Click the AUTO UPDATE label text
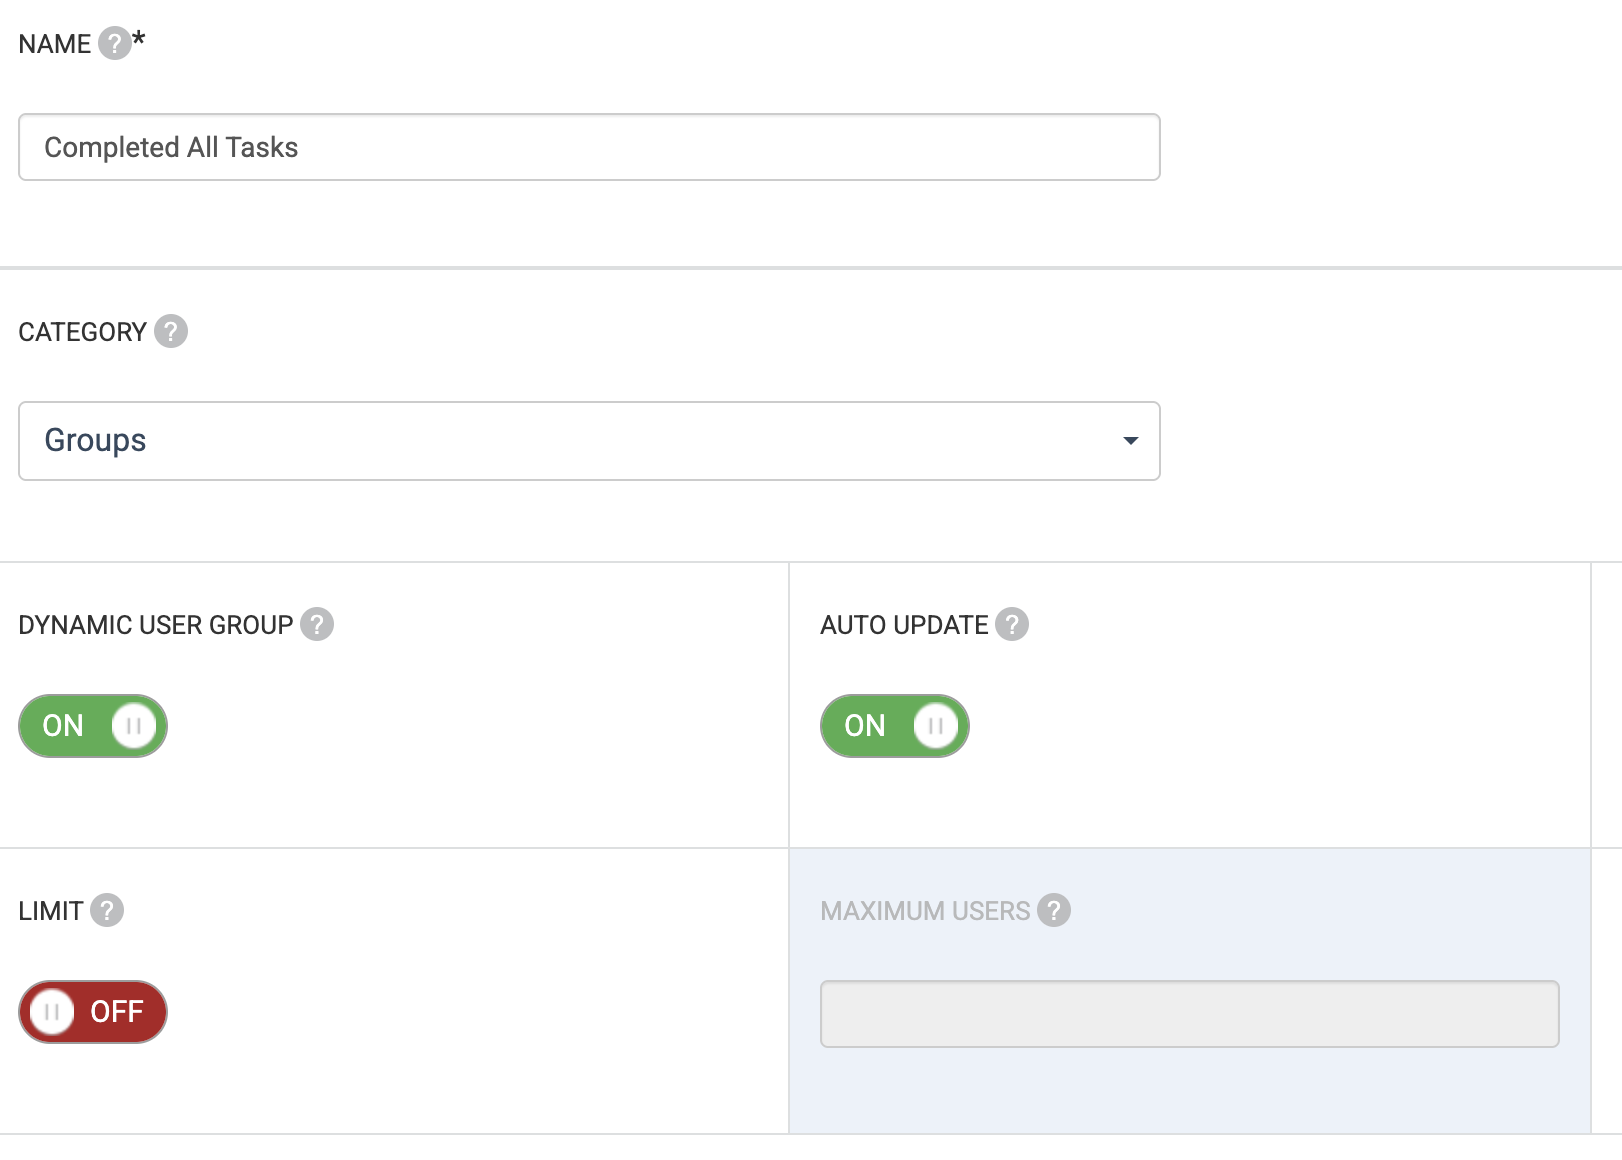 coord(904,625)
